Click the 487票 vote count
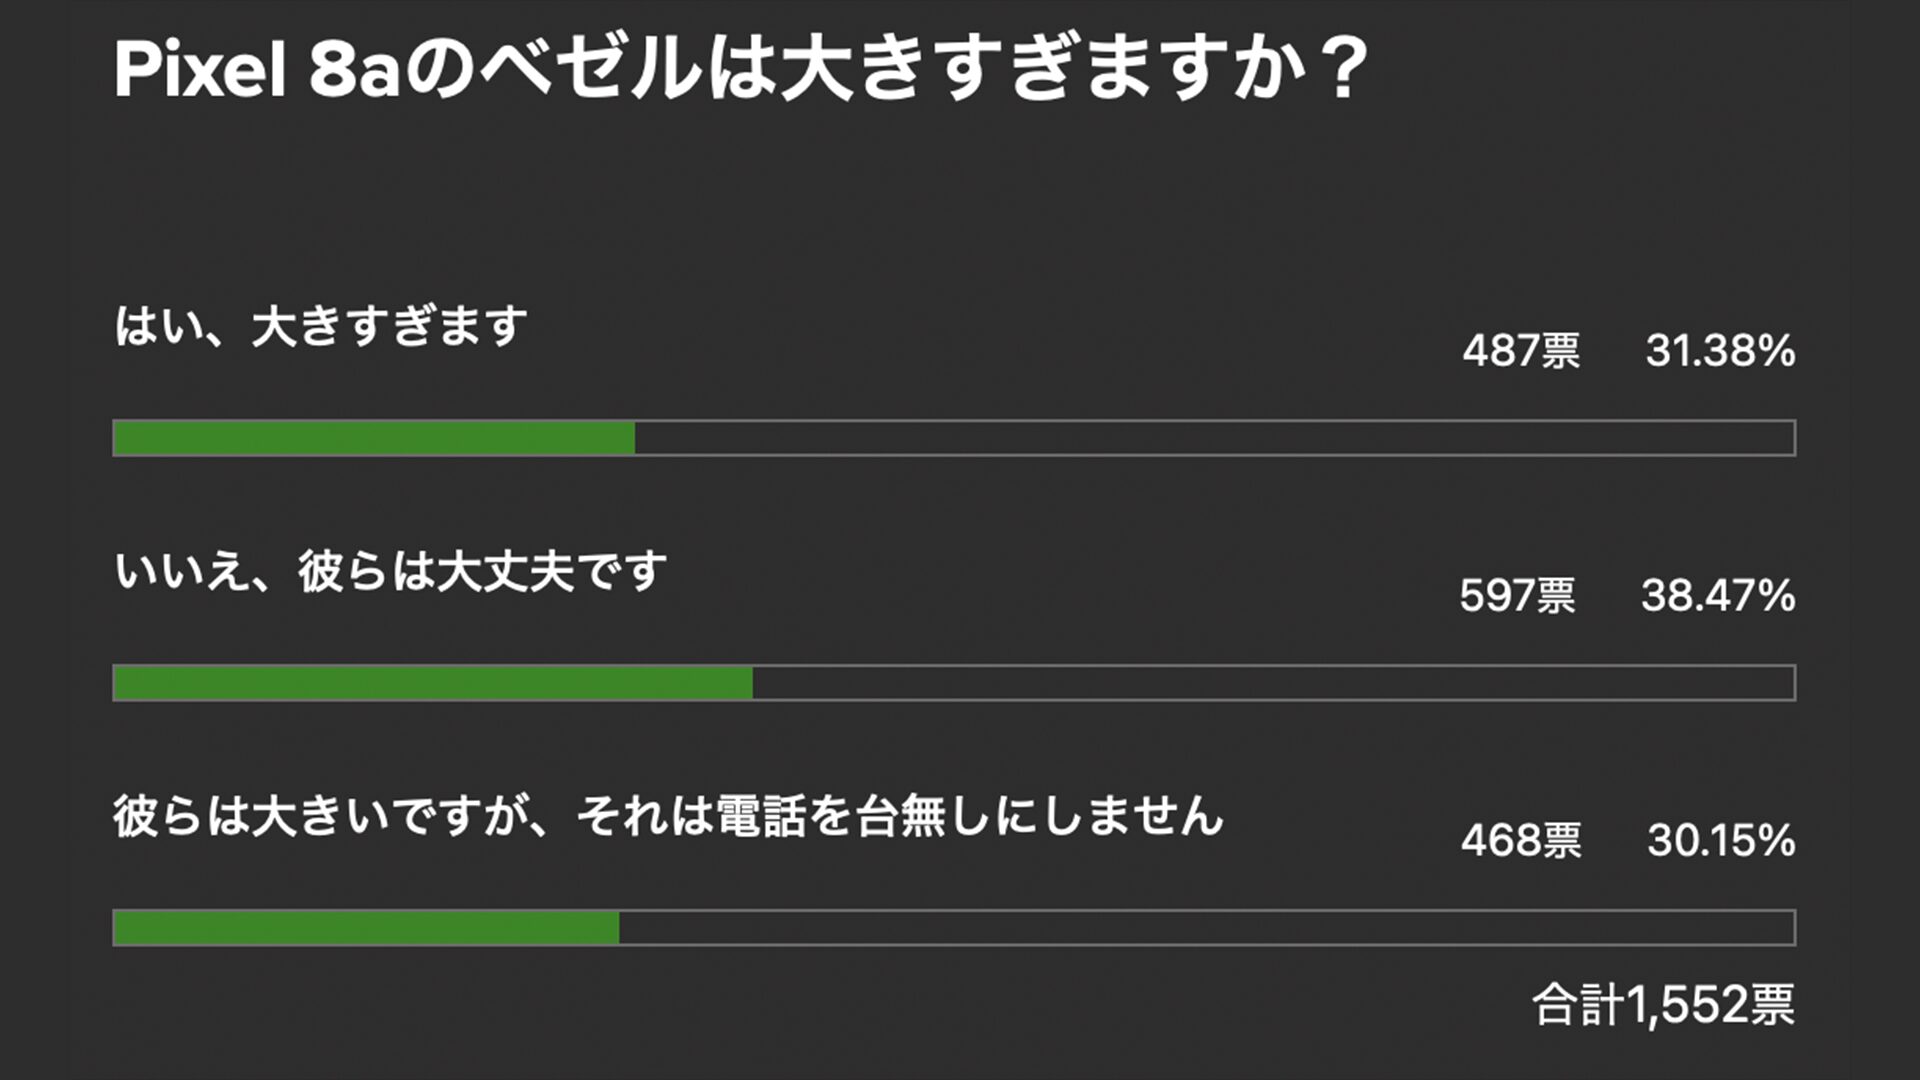The width and height of the screenshot is (1920, 1080). click(1521, 351)
